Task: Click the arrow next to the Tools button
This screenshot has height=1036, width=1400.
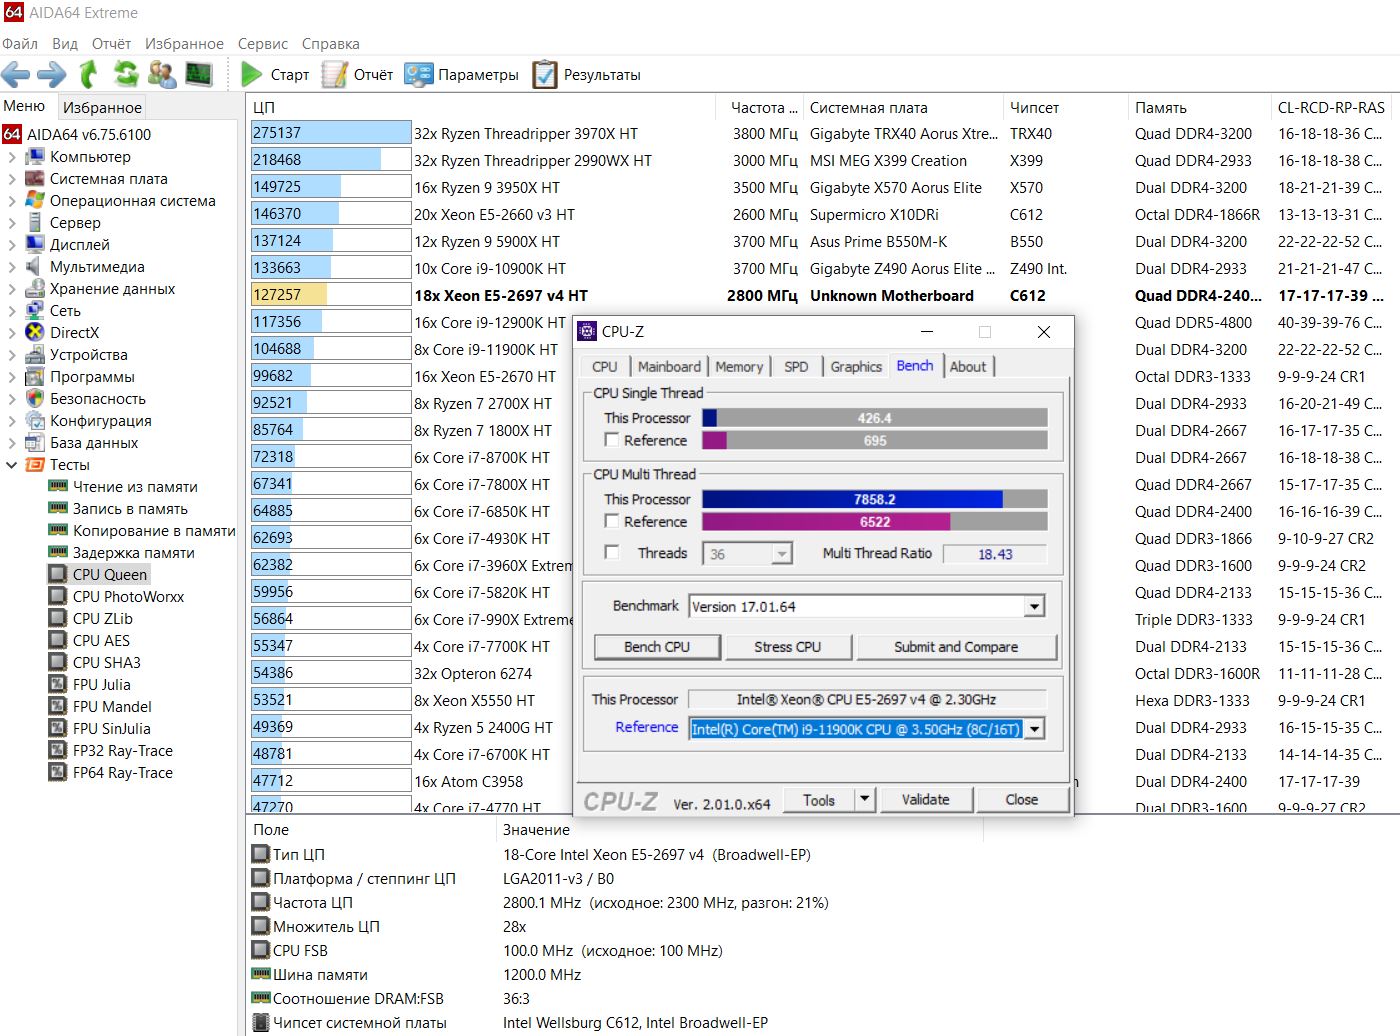Action: [865, 799]
